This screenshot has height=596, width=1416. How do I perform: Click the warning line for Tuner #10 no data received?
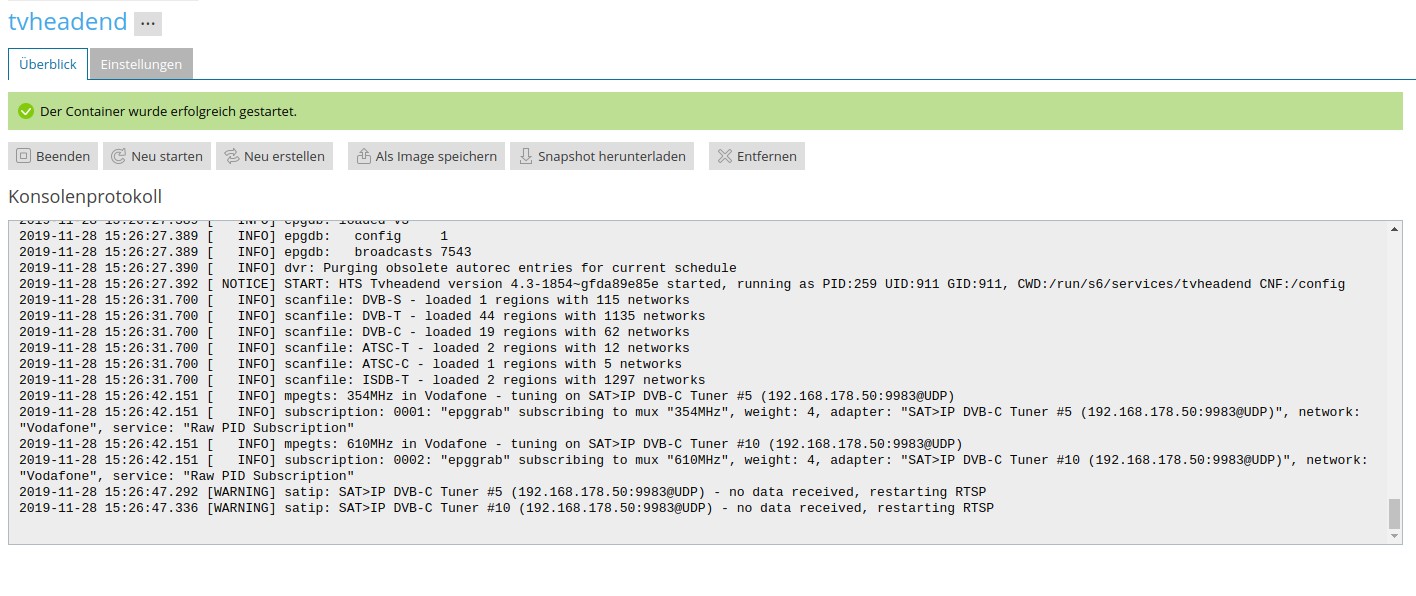(507, 508)
